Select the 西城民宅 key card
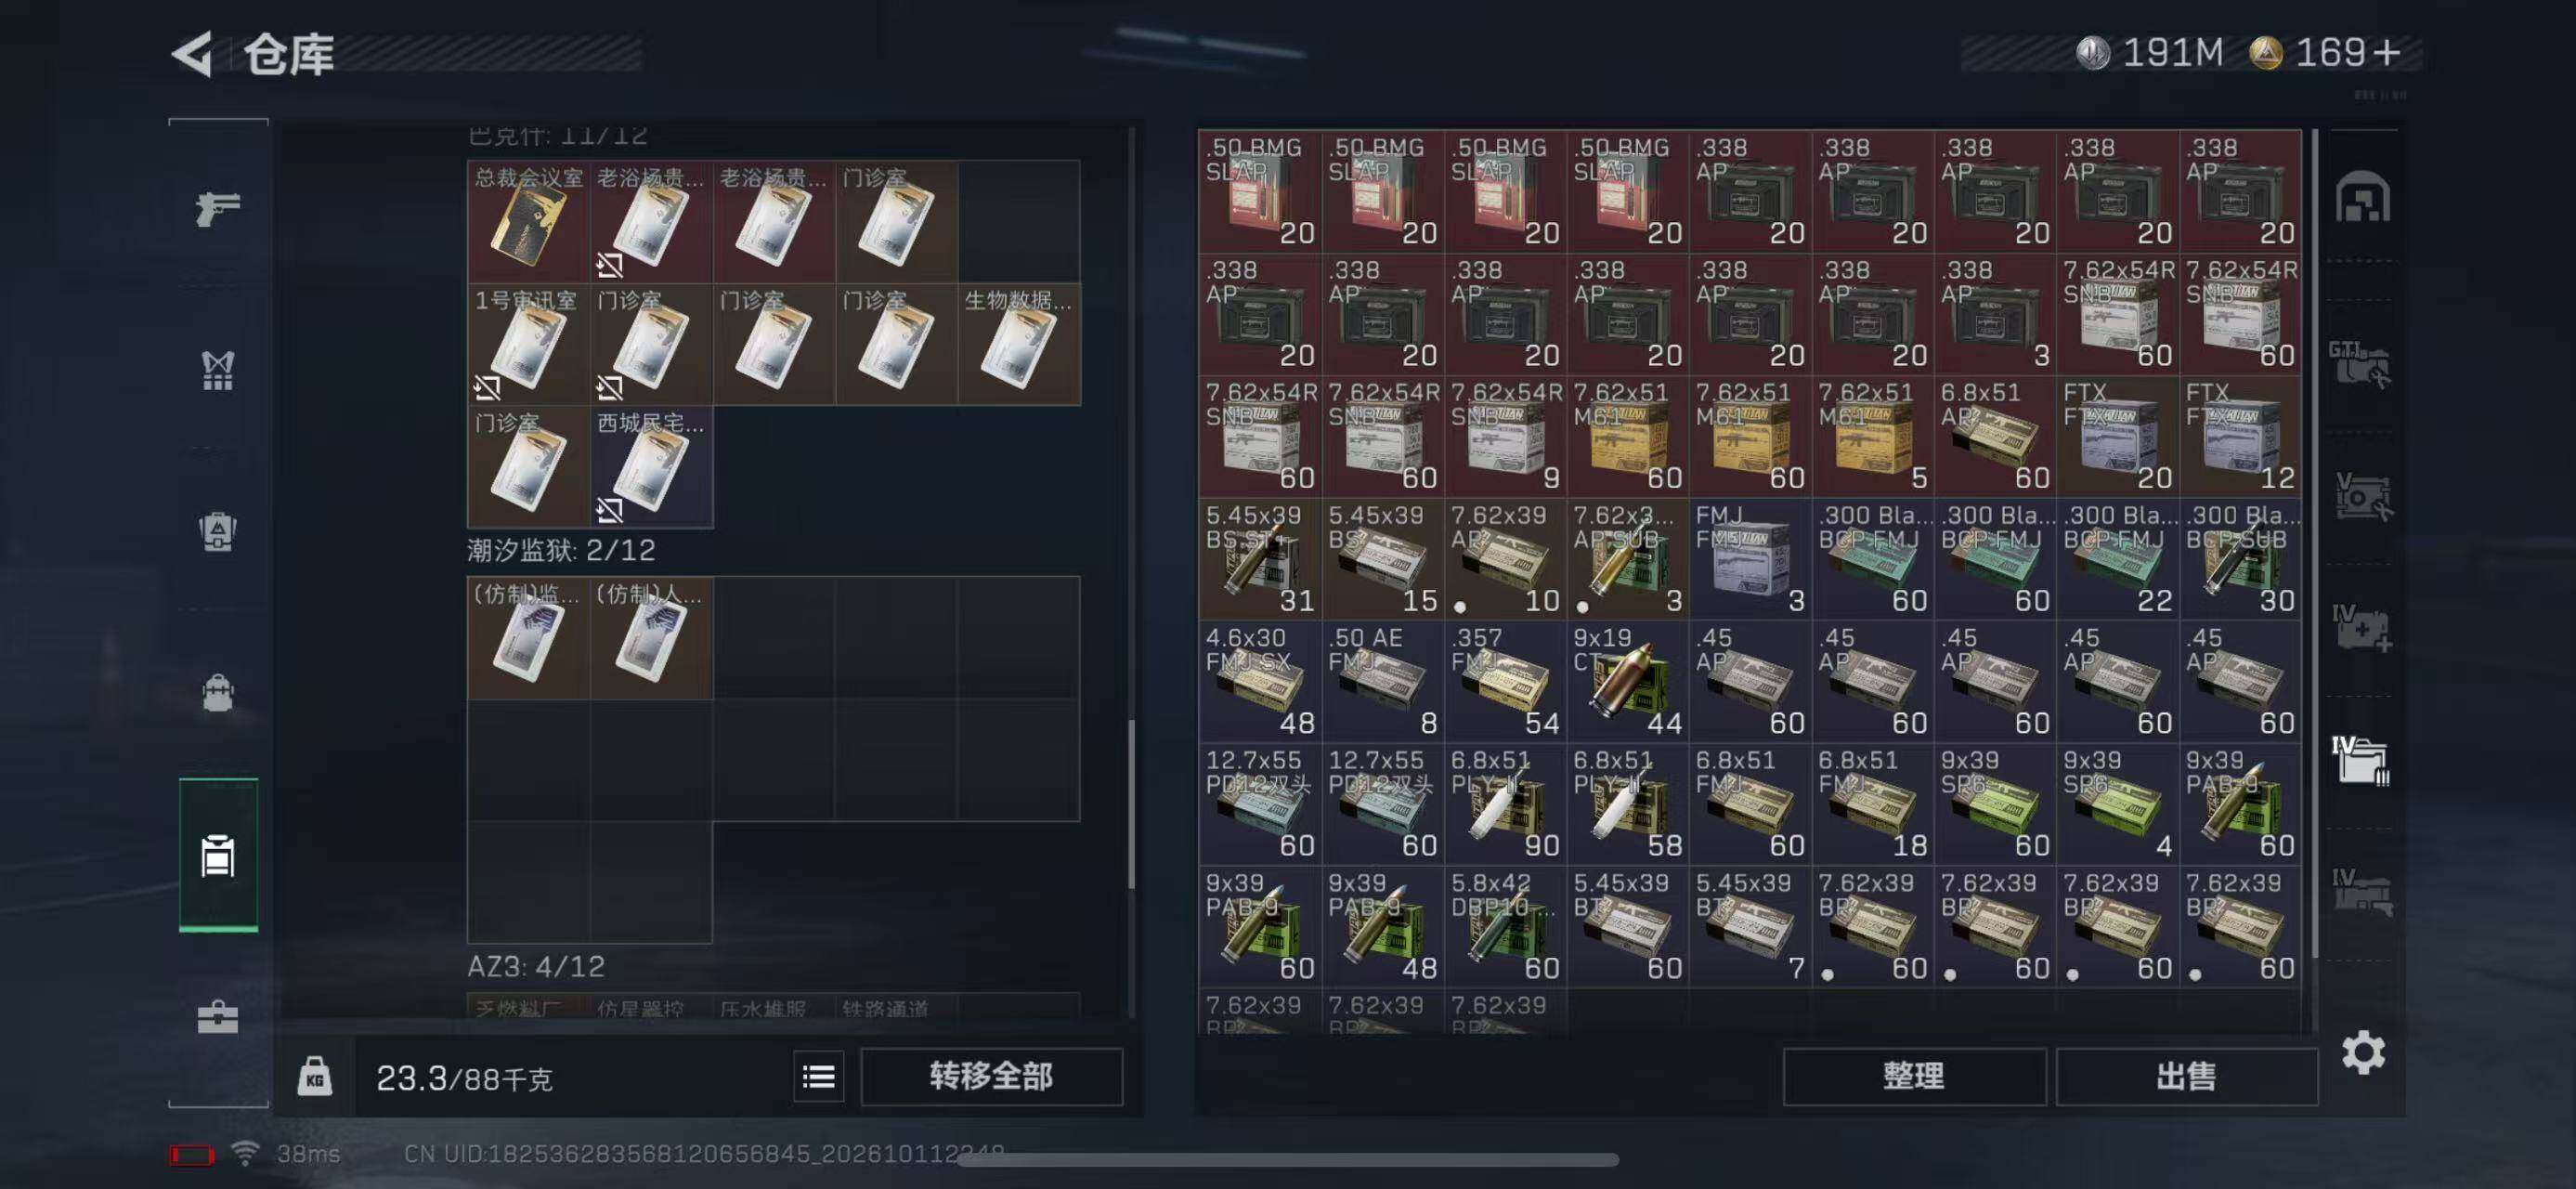Image resolution: width=2576 pixels, height=1189 pixels. [651, 466]
